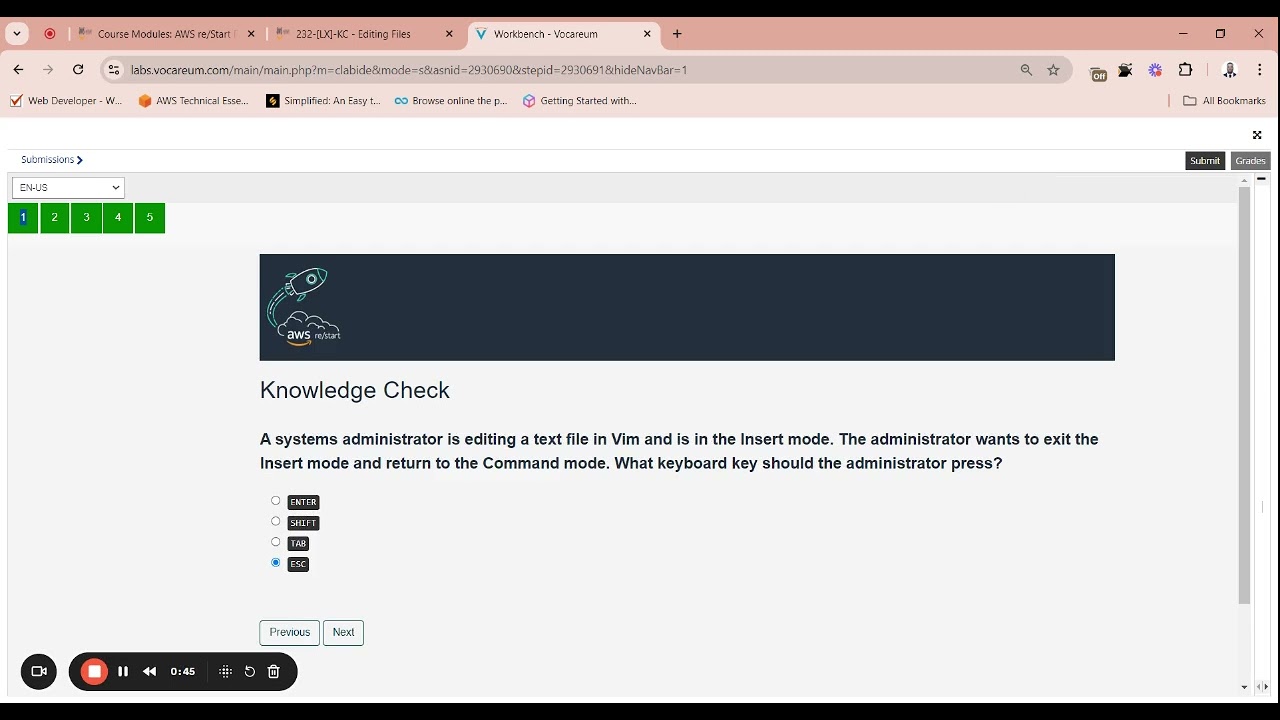Click the Grades button

pyautogui.click(x=1250, y=161)
